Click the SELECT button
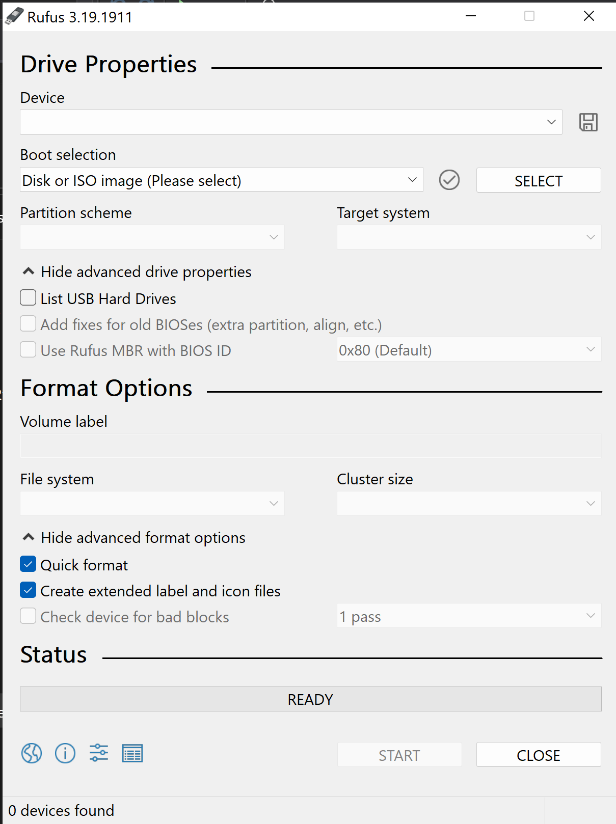 click(538, 181)
